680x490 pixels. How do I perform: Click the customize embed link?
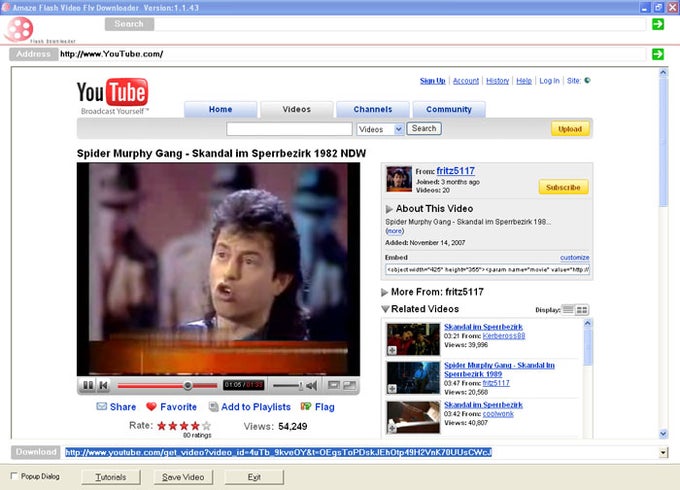[x=574, y=257]
